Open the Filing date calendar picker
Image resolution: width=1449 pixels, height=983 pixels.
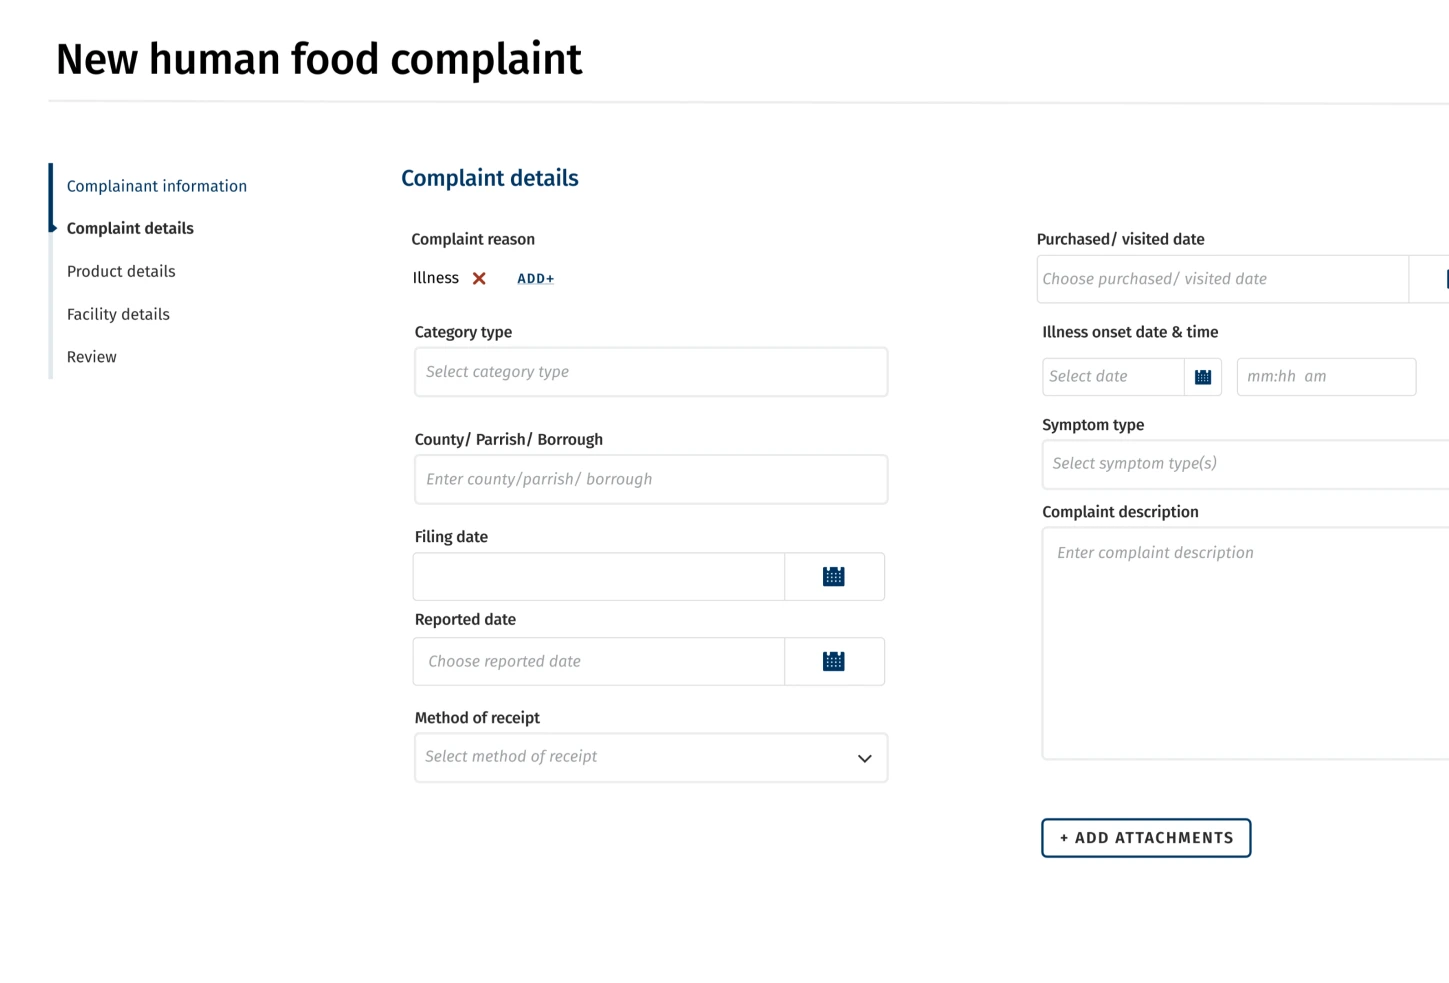point(834,576)
